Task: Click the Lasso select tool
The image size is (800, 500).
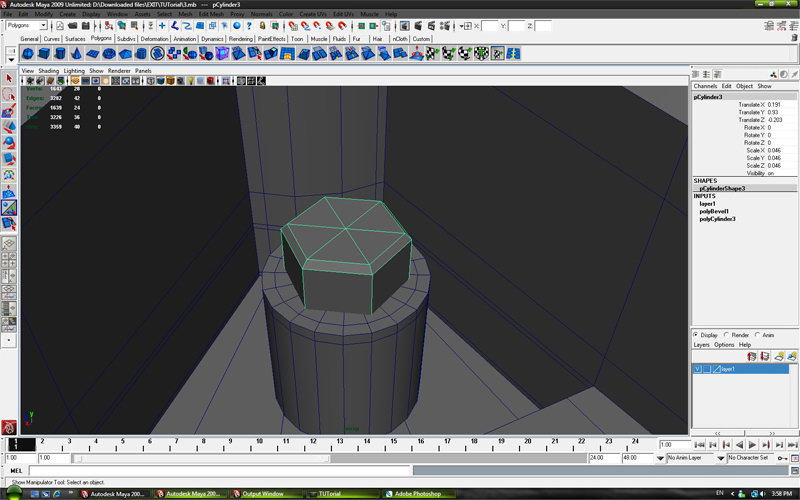Action: coord(9,95)
